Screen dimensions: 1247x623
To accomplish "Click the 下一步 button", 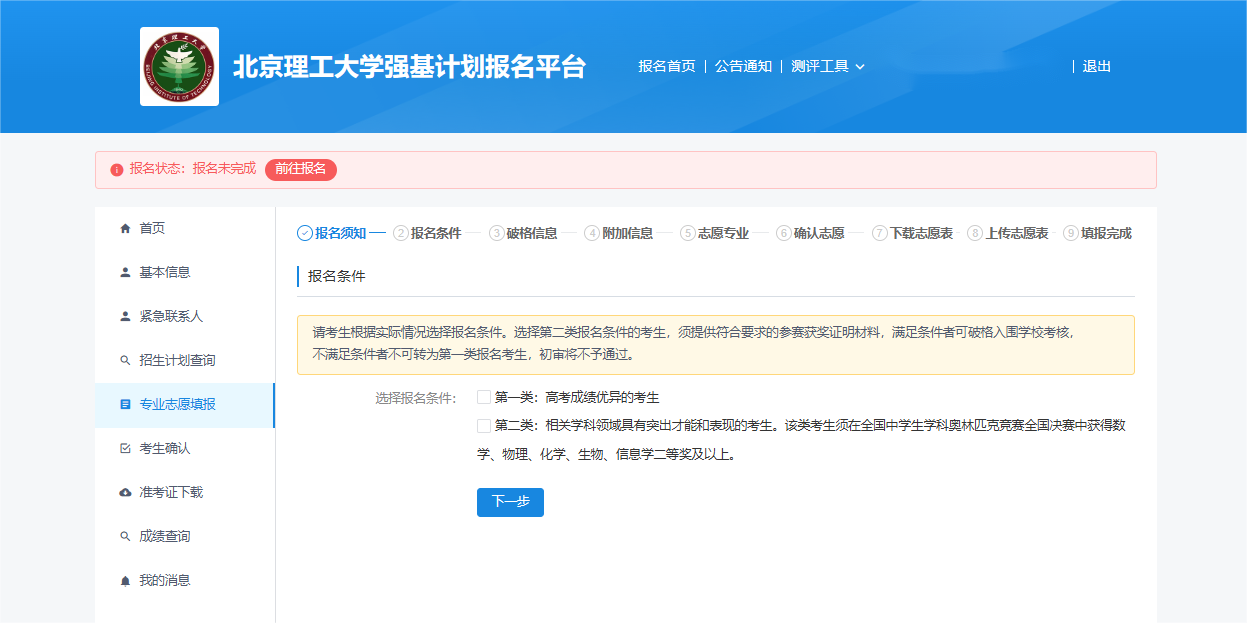I will [510, 502].
